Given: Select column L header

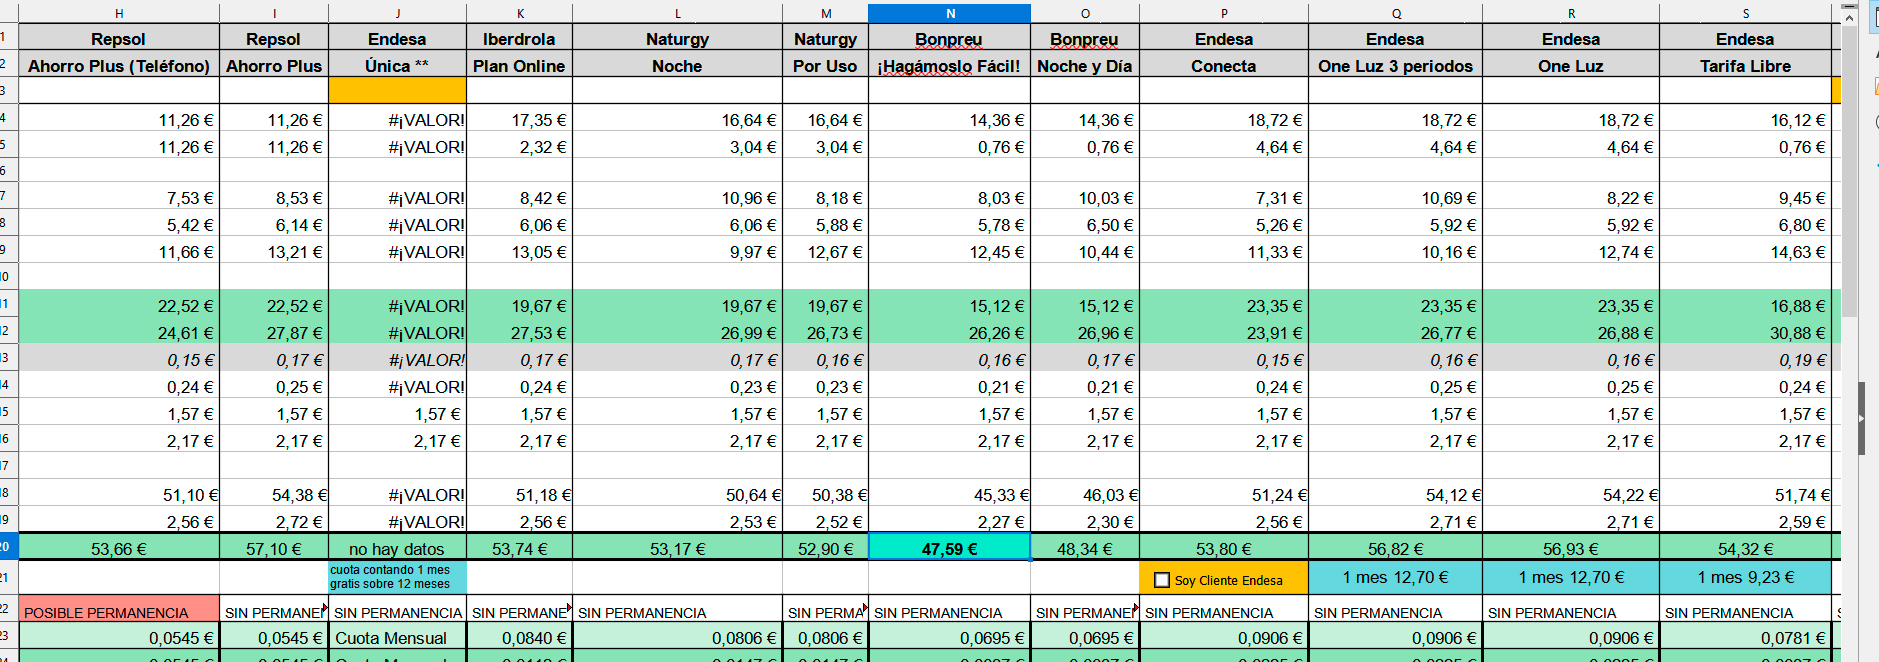Looking at the screenshot, I should 678,13.
